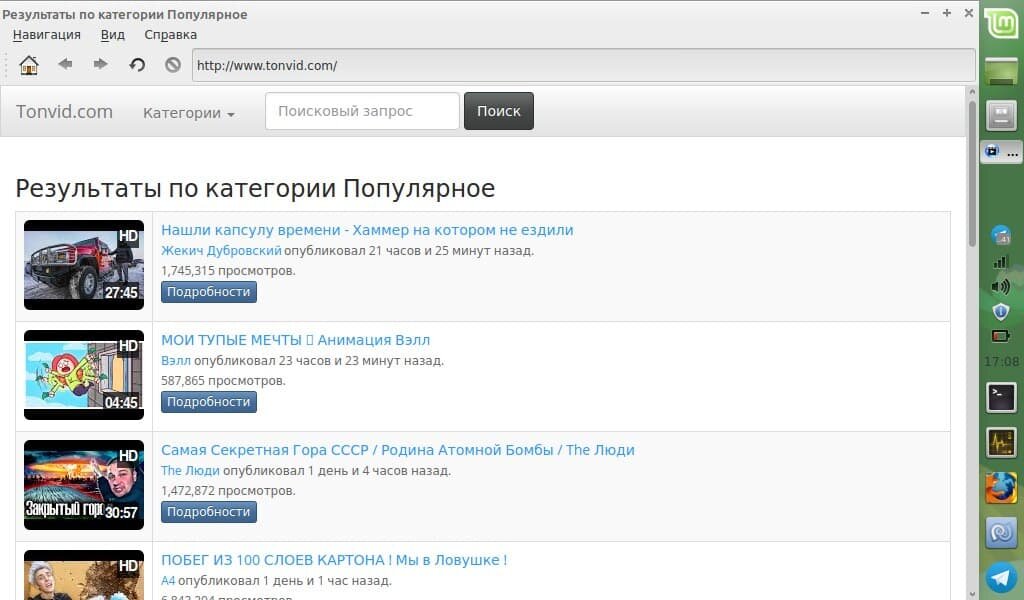The height and width of the screenshot is (600, 1024).
Task: Open the system monitor from the panel
Action: tap(1001, 442)
